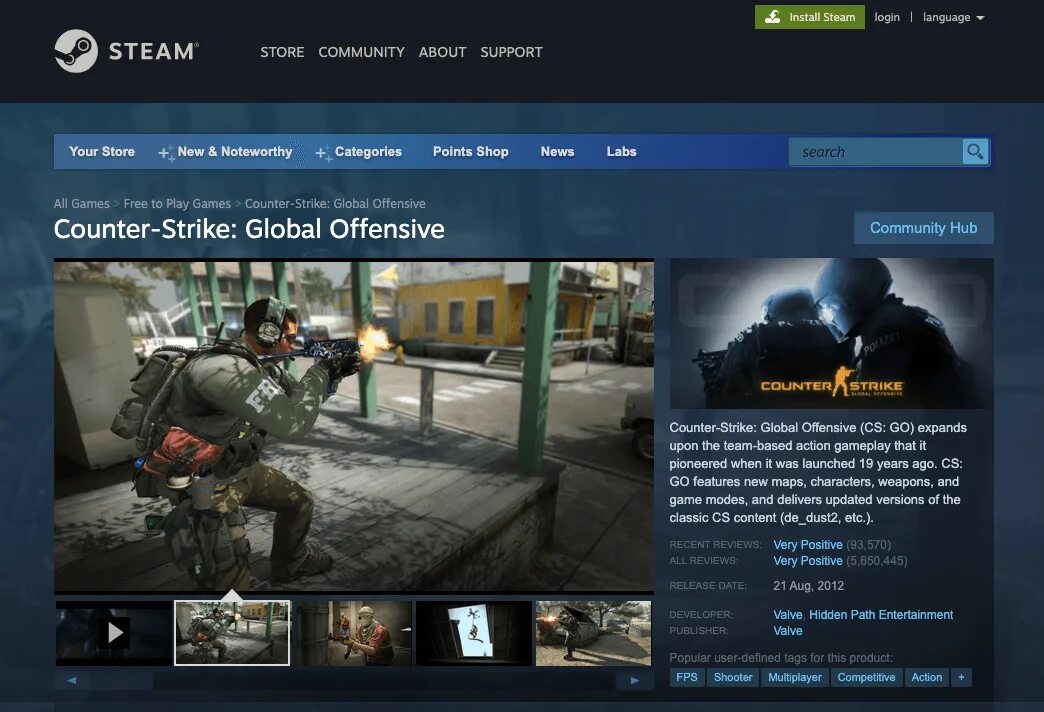
Task: Click the Install Steam button
Action: (810, 17)
